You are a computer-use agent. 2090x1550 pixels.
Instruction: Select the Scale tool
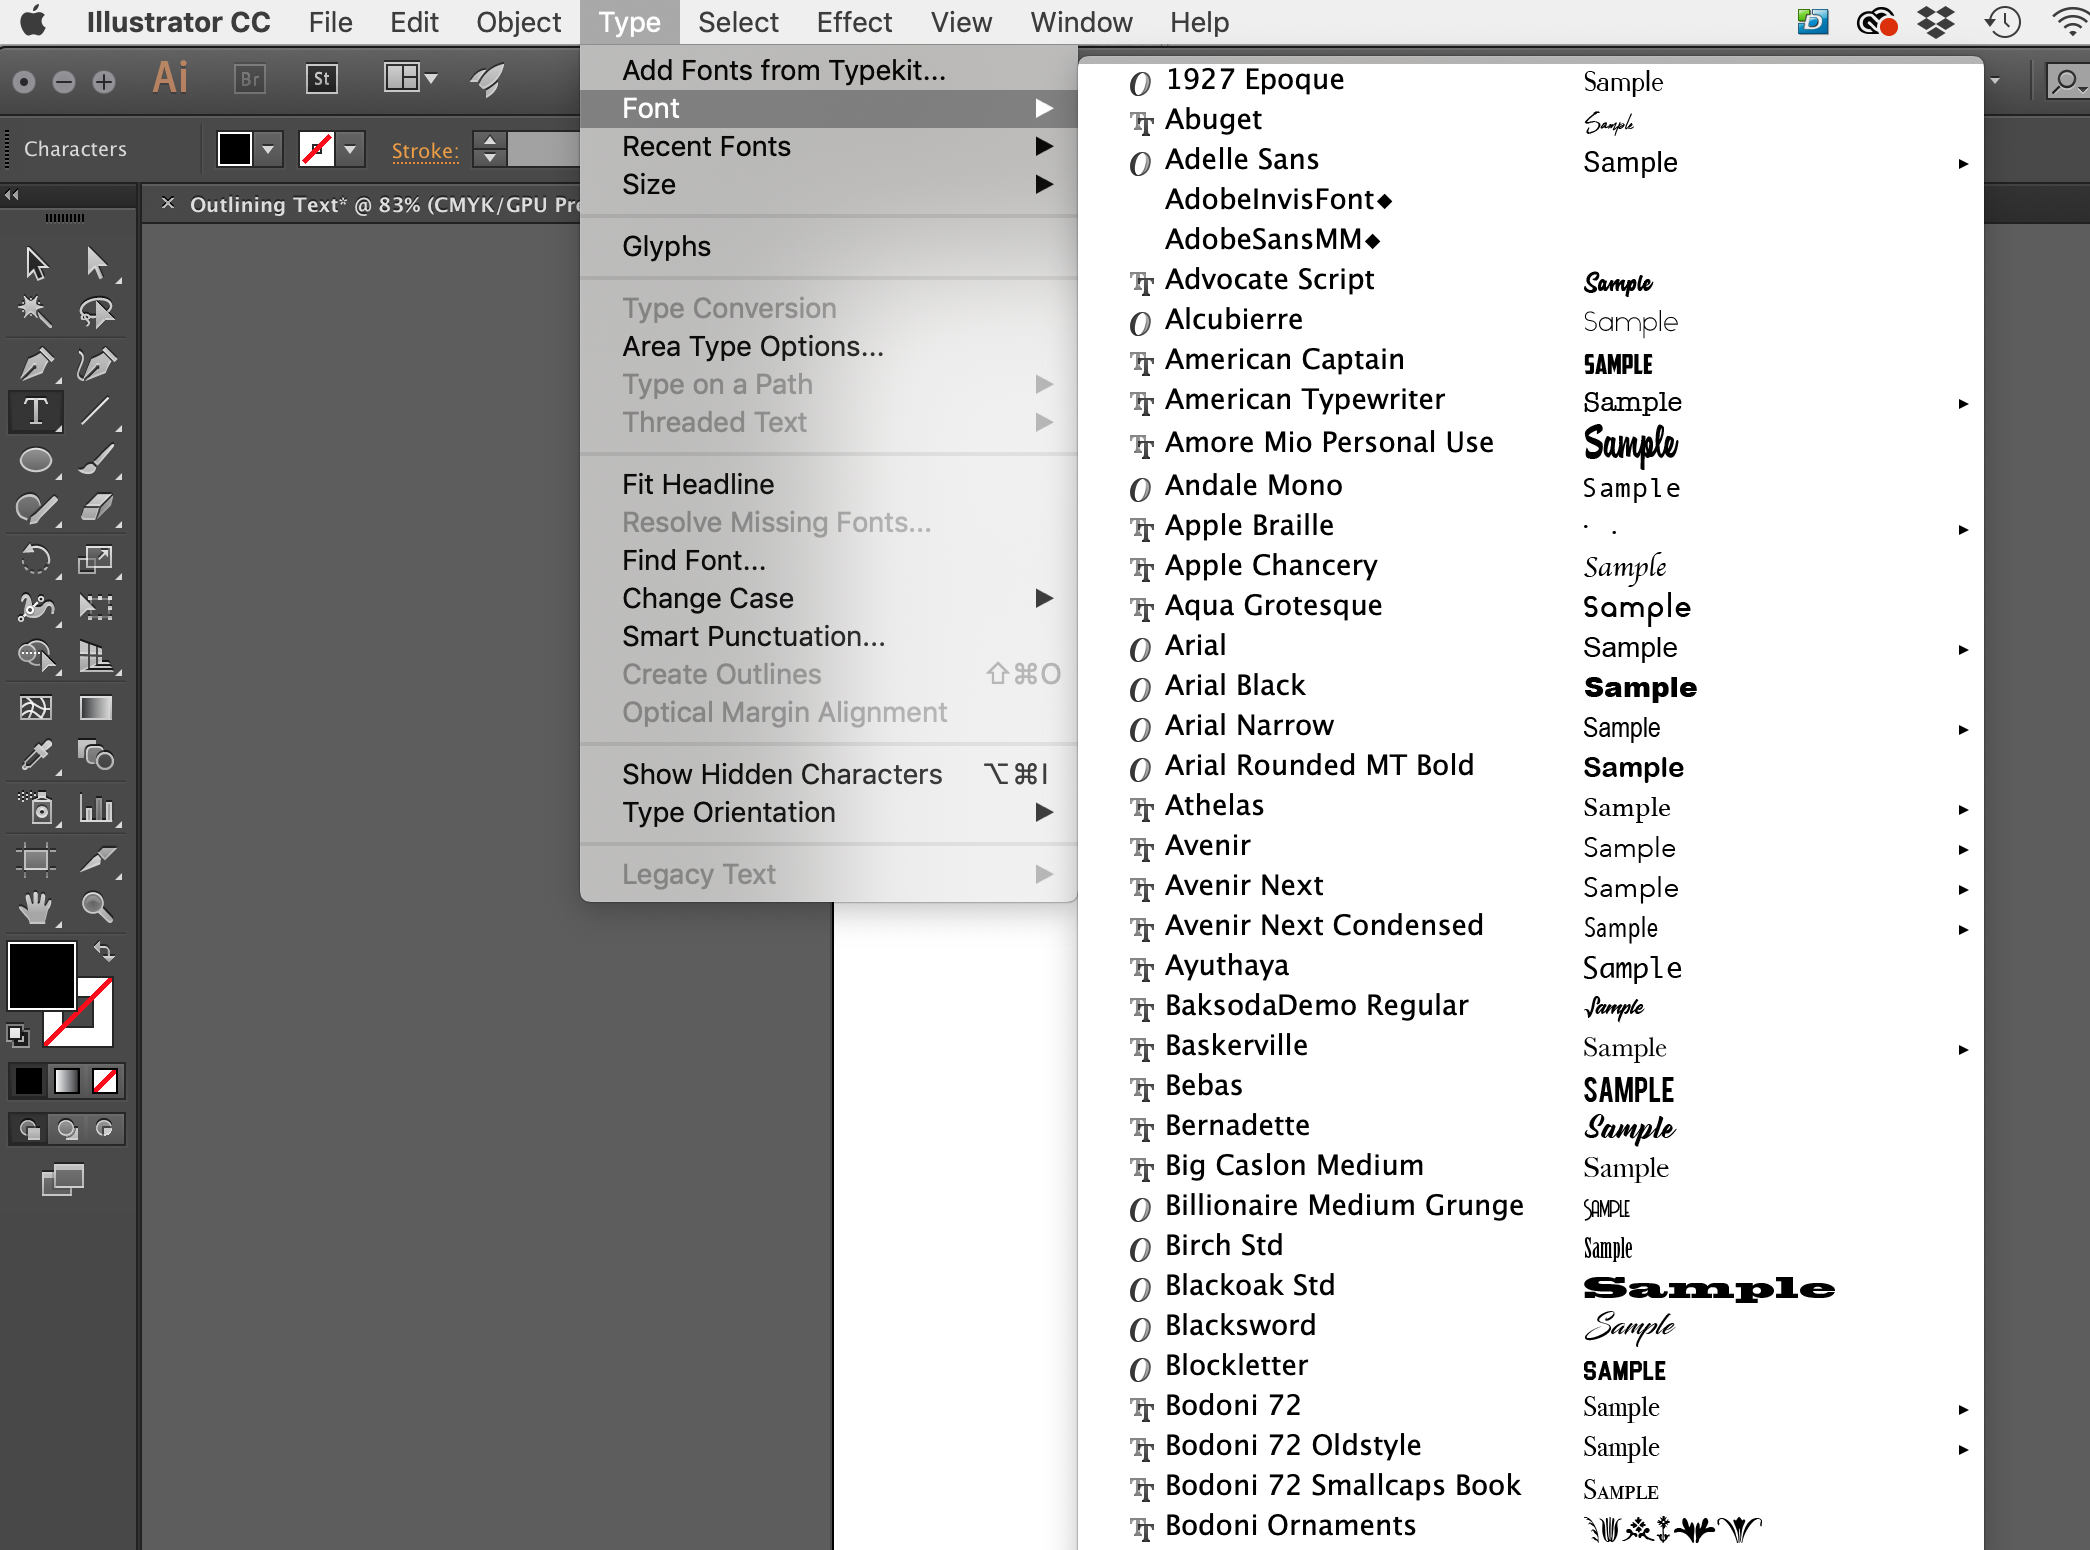96,559
